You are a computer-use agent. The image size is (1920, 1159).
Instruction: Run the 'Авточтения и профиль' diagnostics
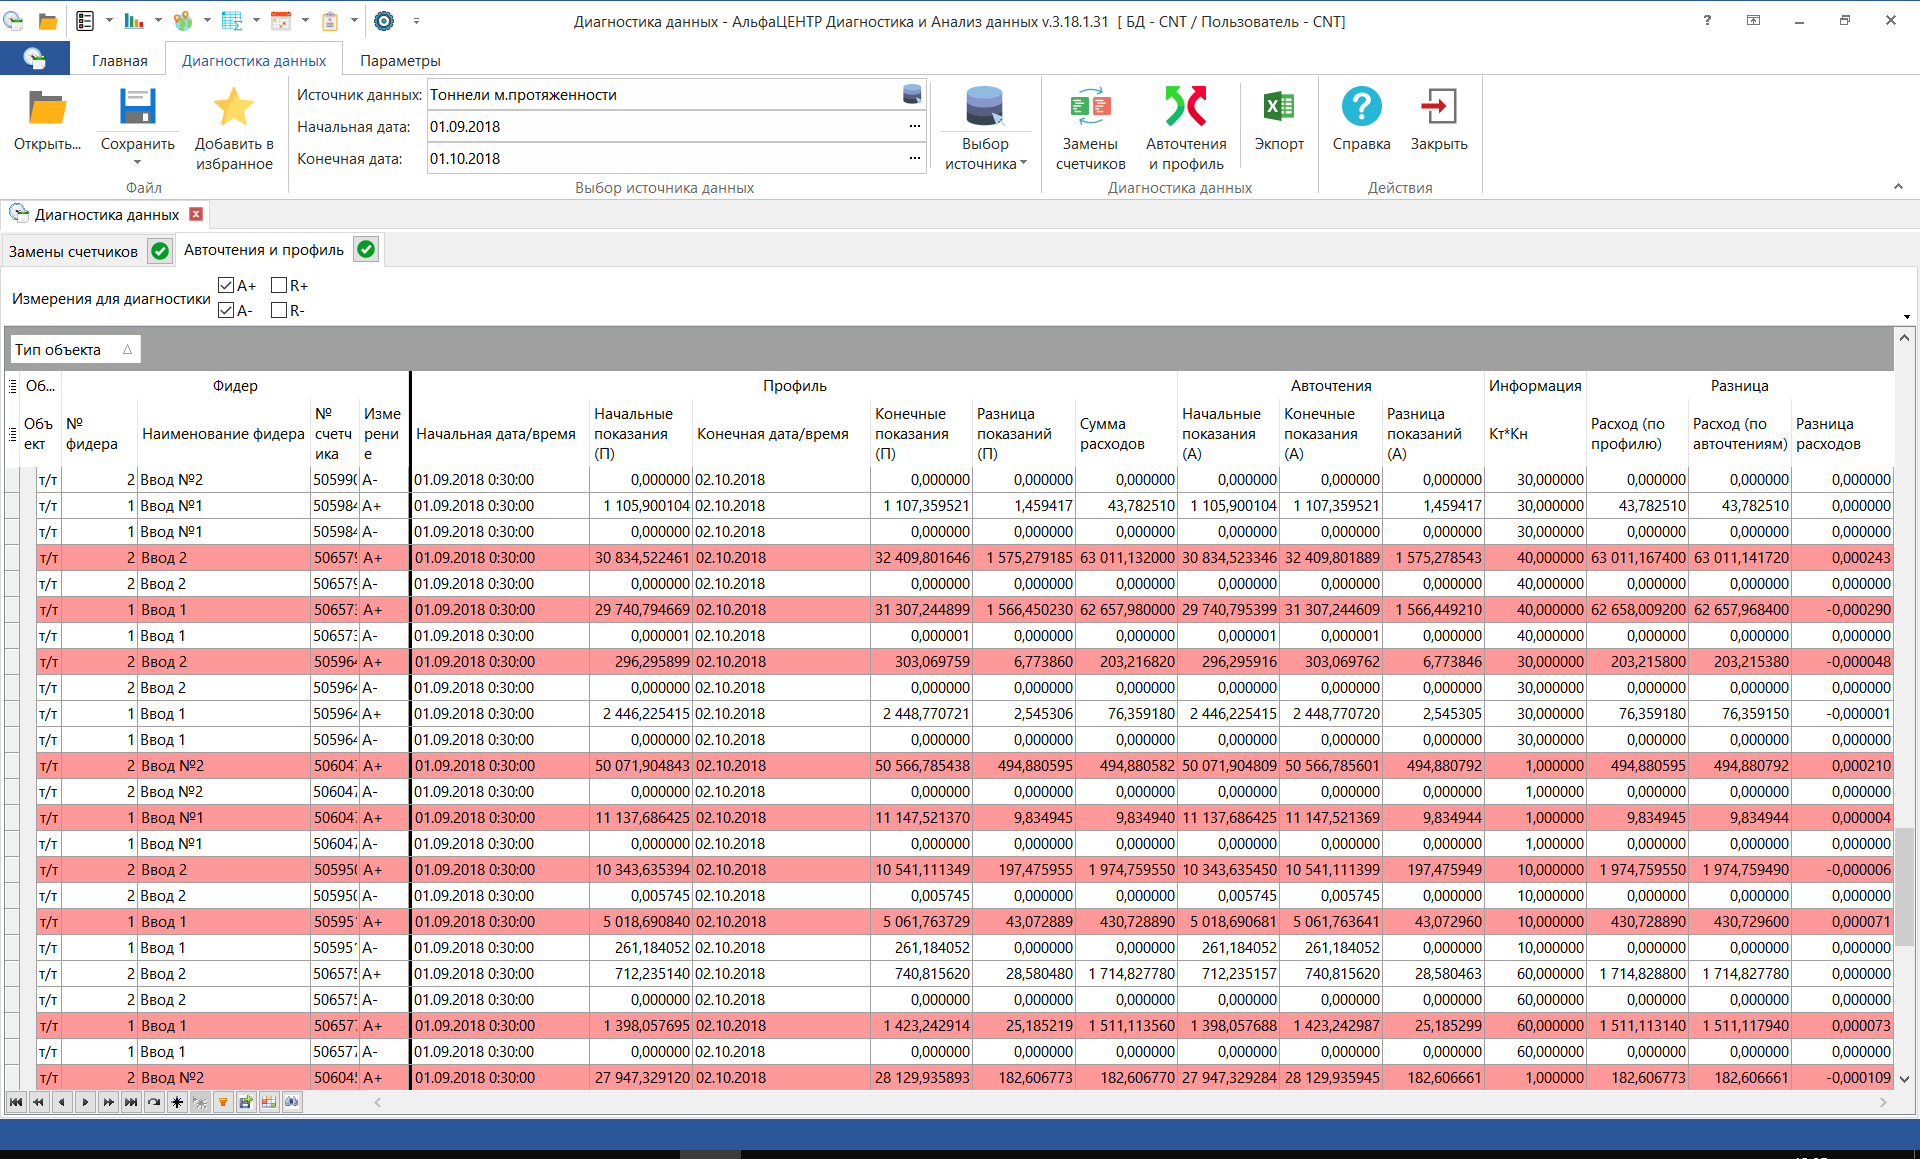click(x=1186, y=125)
